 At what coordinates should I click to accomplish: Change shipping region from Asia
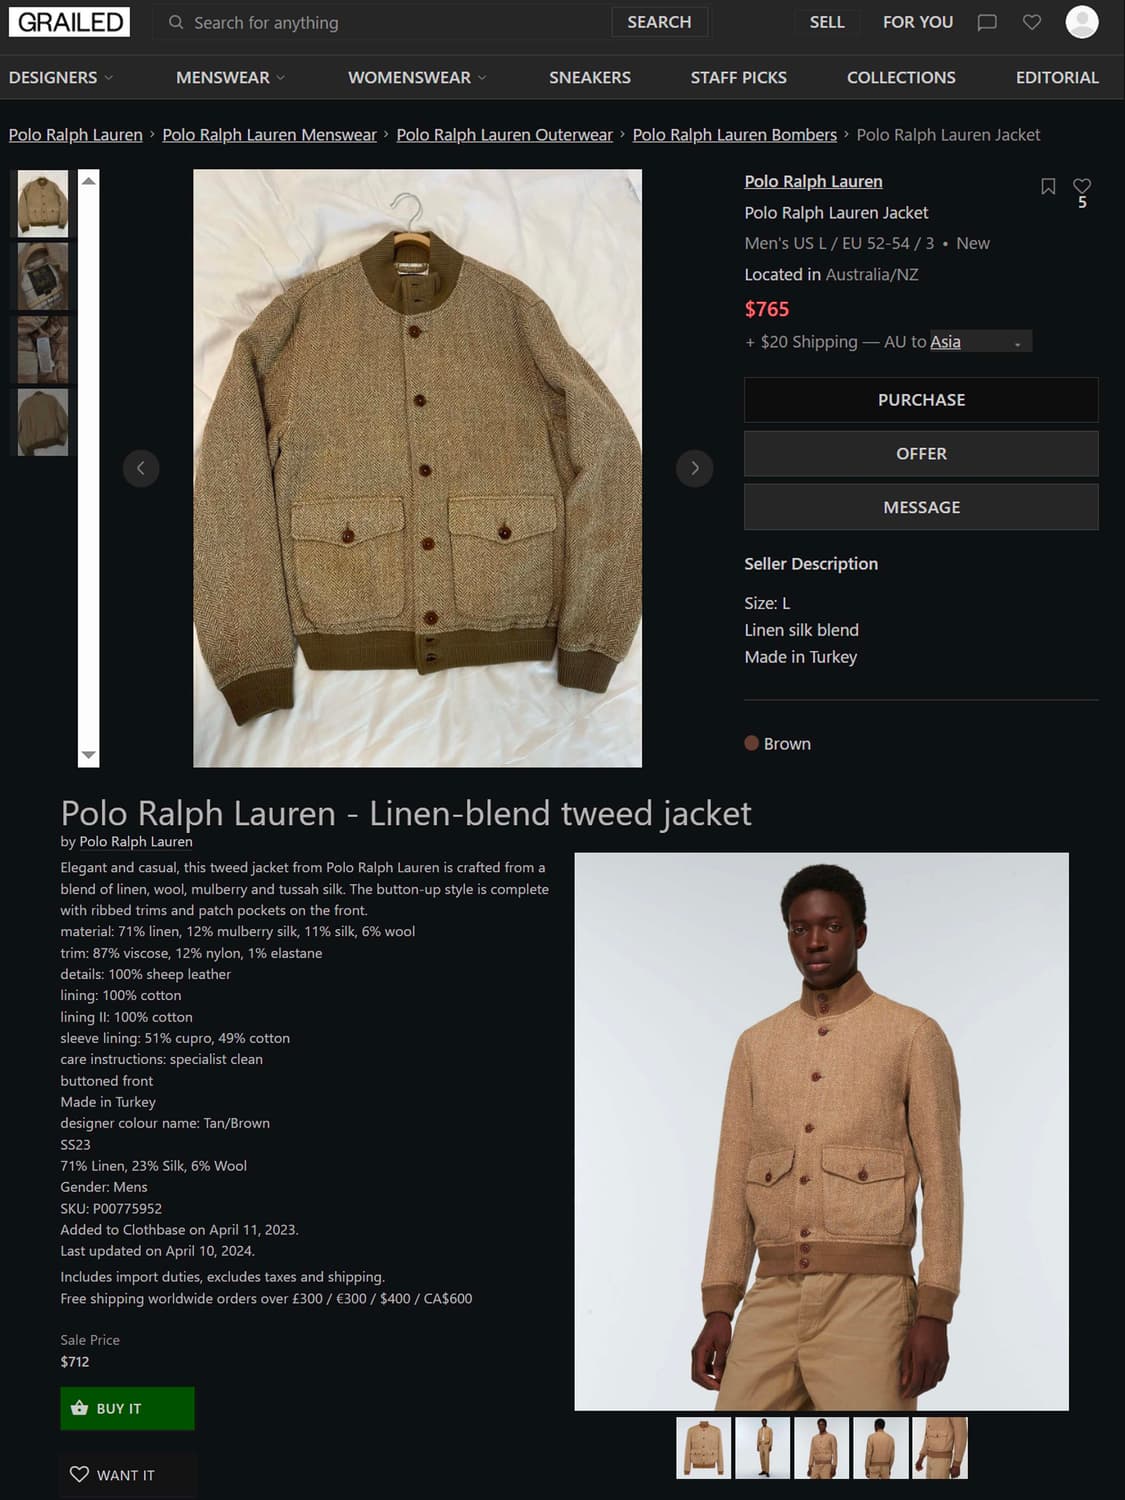click(980, 342)
